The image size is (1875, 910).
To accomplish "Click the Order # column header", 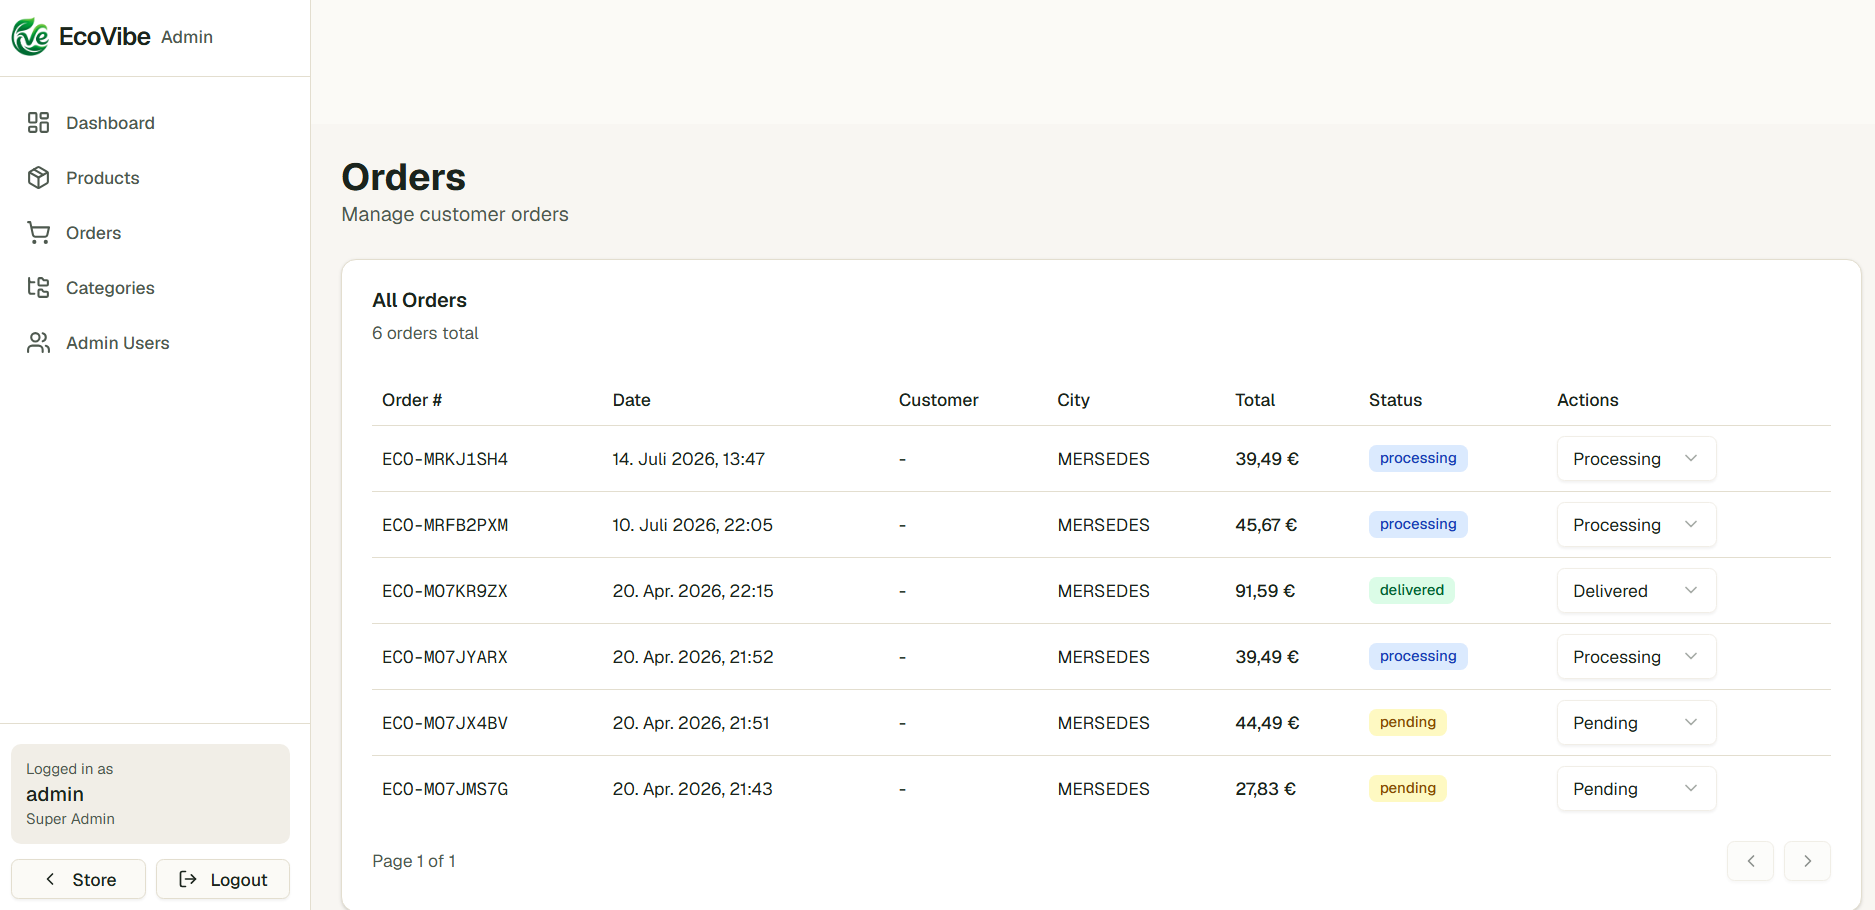I will pos(412,400).
